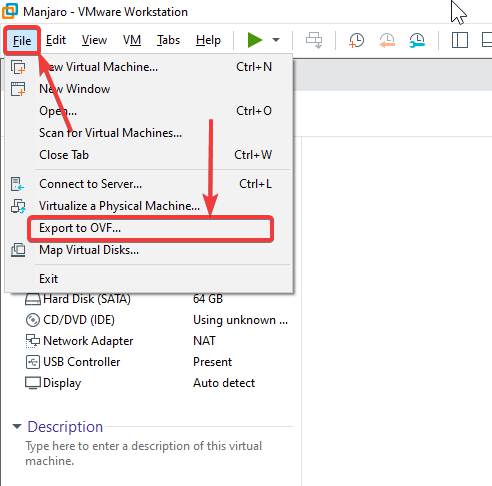Open the Tabs menu

pos(168,40)
